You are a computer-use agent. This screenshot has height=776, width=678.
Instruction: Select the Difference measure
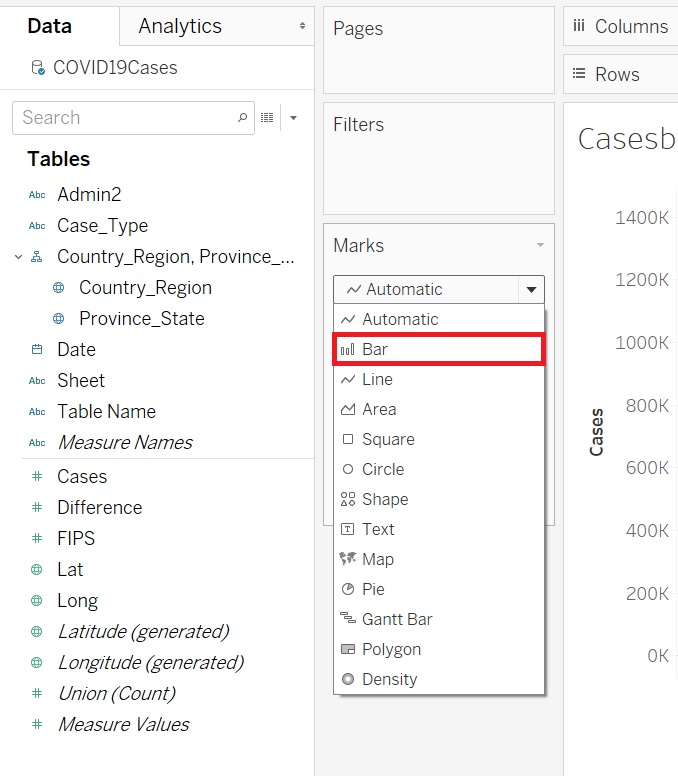(x=100, y=508)
